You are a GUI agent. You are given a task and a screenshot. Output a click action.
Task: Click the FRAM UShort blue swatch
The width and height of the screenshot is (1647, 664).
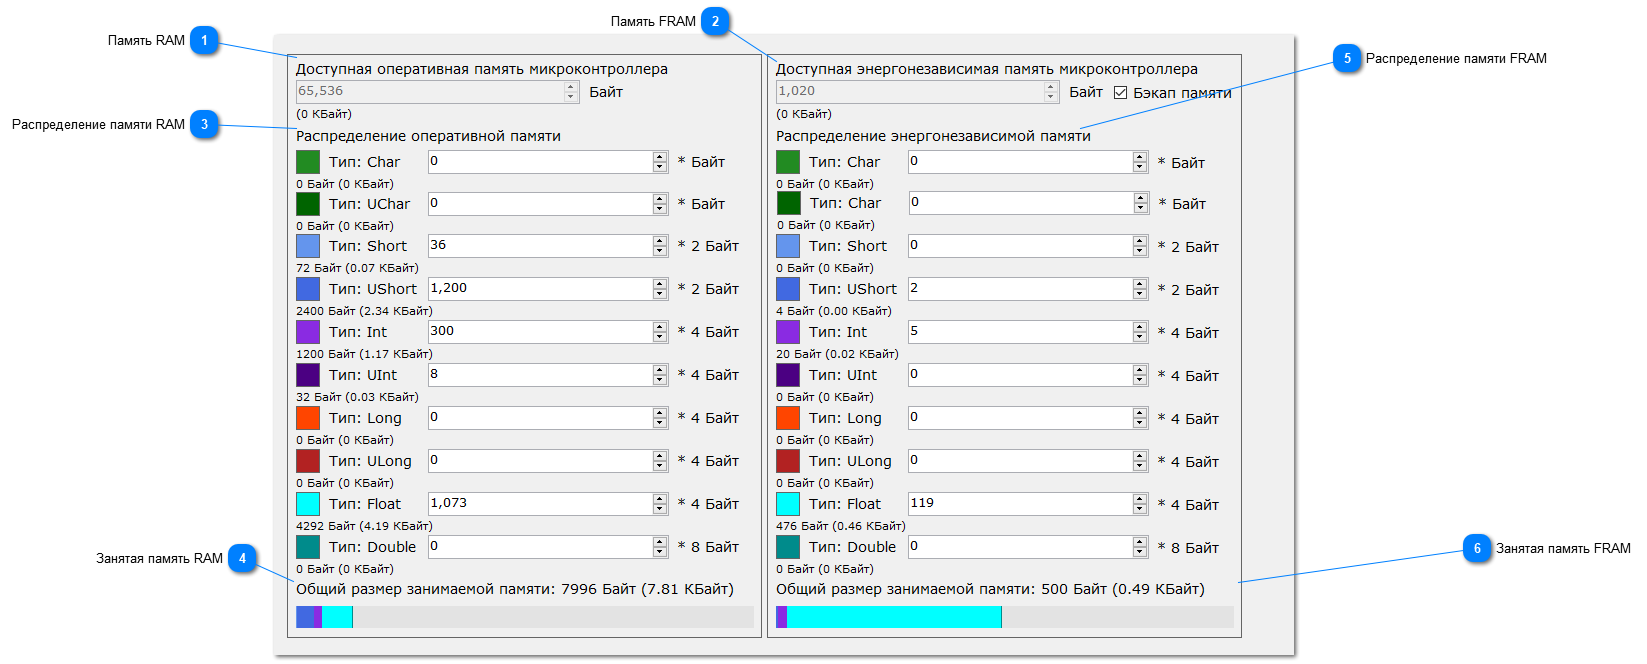click(788, 289)
